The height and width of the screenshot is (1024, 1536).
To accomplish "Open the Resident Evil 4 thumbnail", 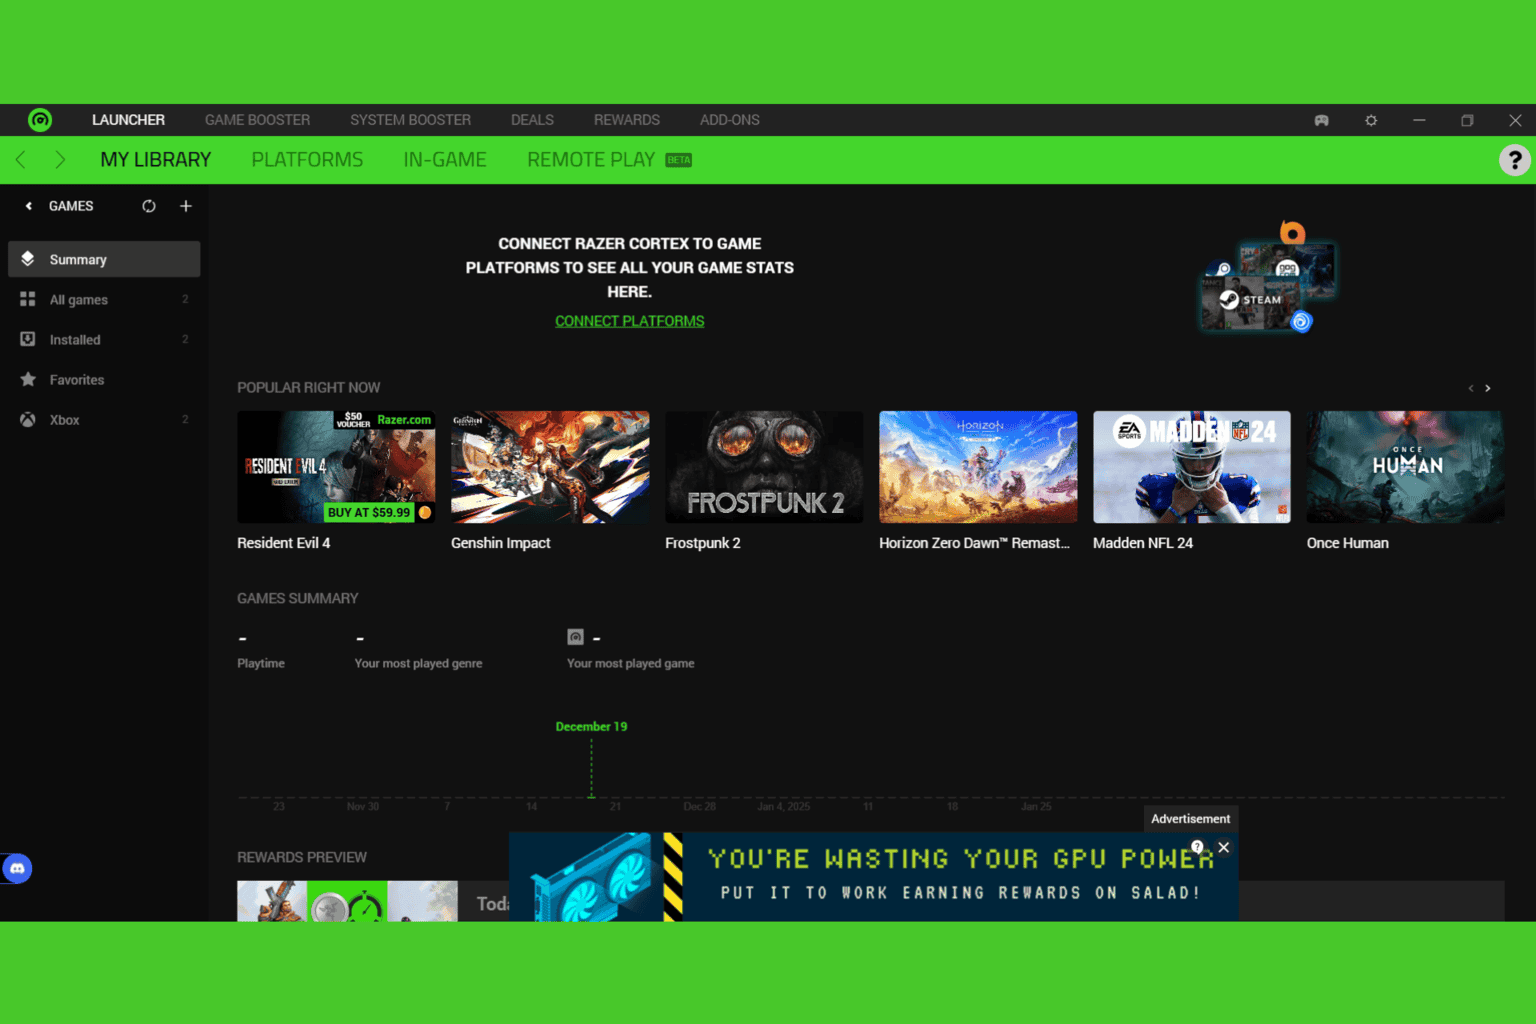I will [x=336, y=467].
